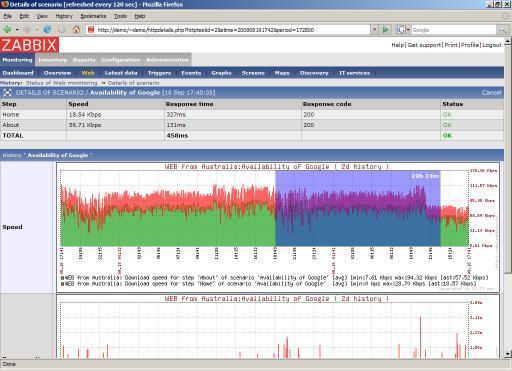Click the ZABBIX logo

point(30,45)
